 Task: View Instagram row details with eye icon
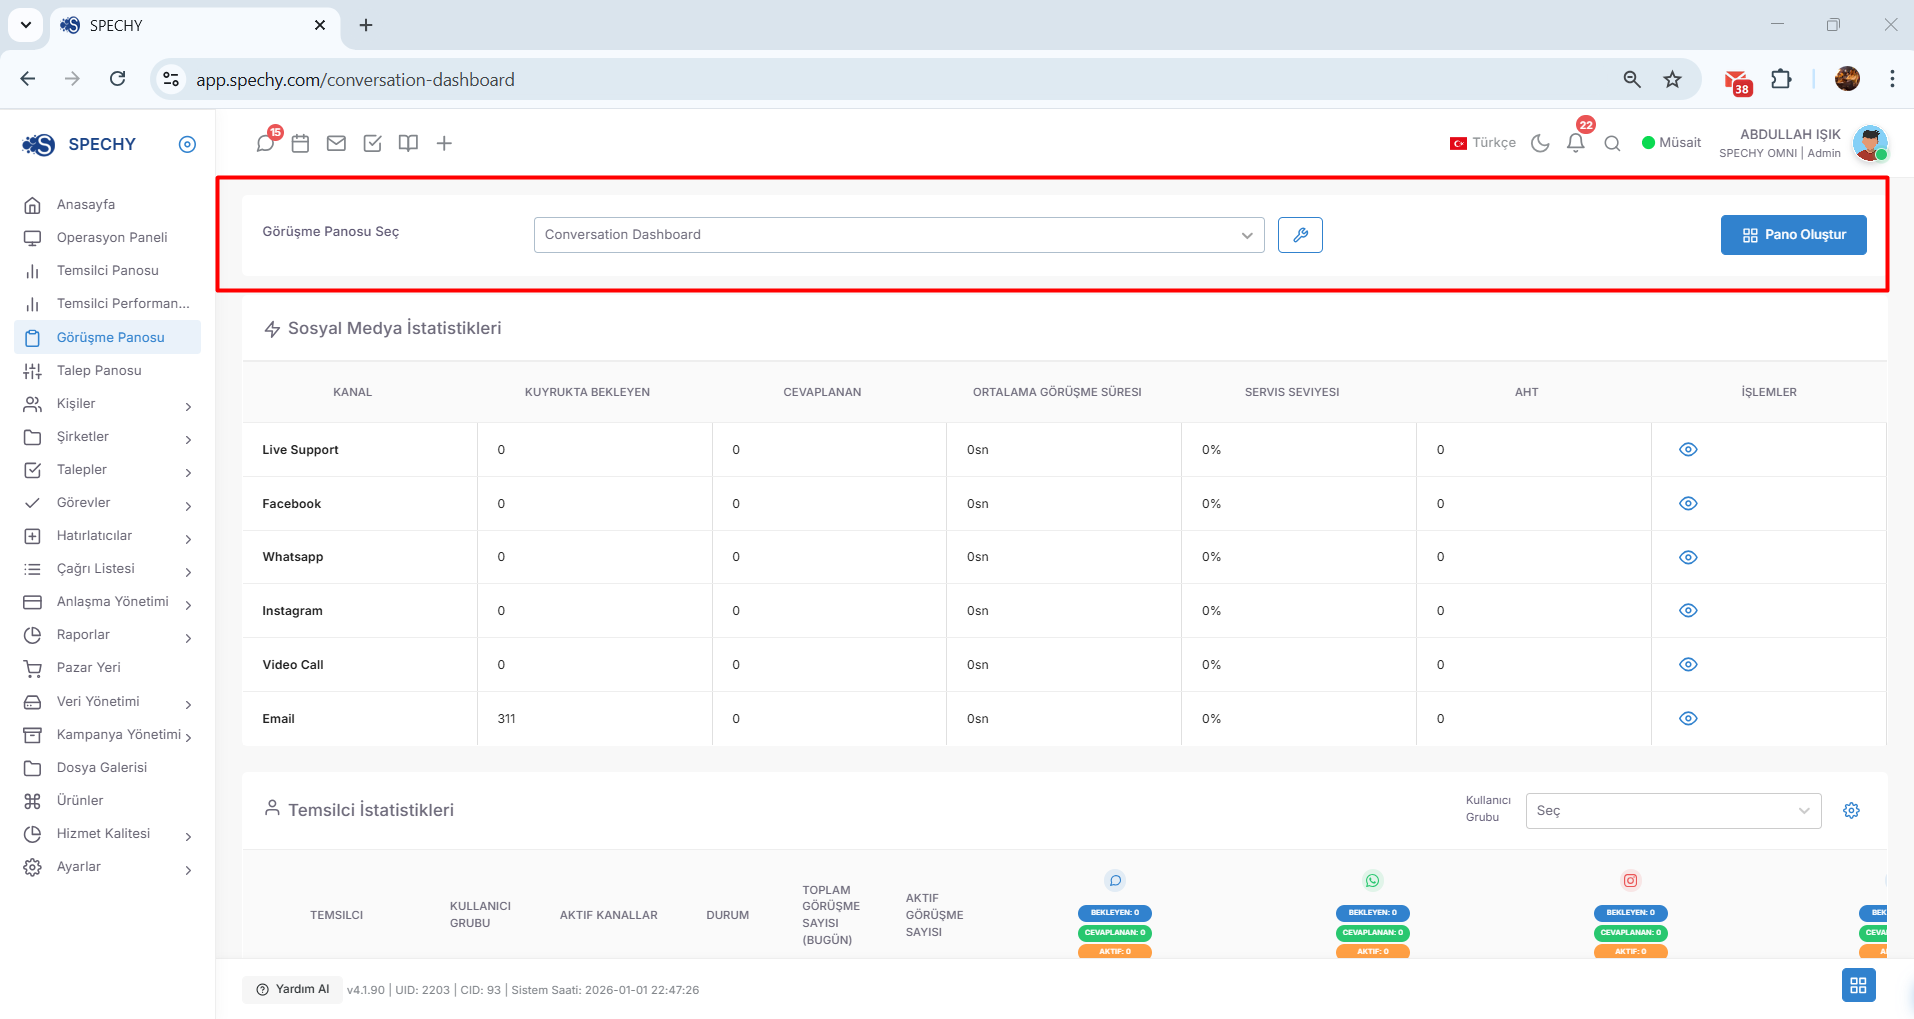click(1688, 610)
